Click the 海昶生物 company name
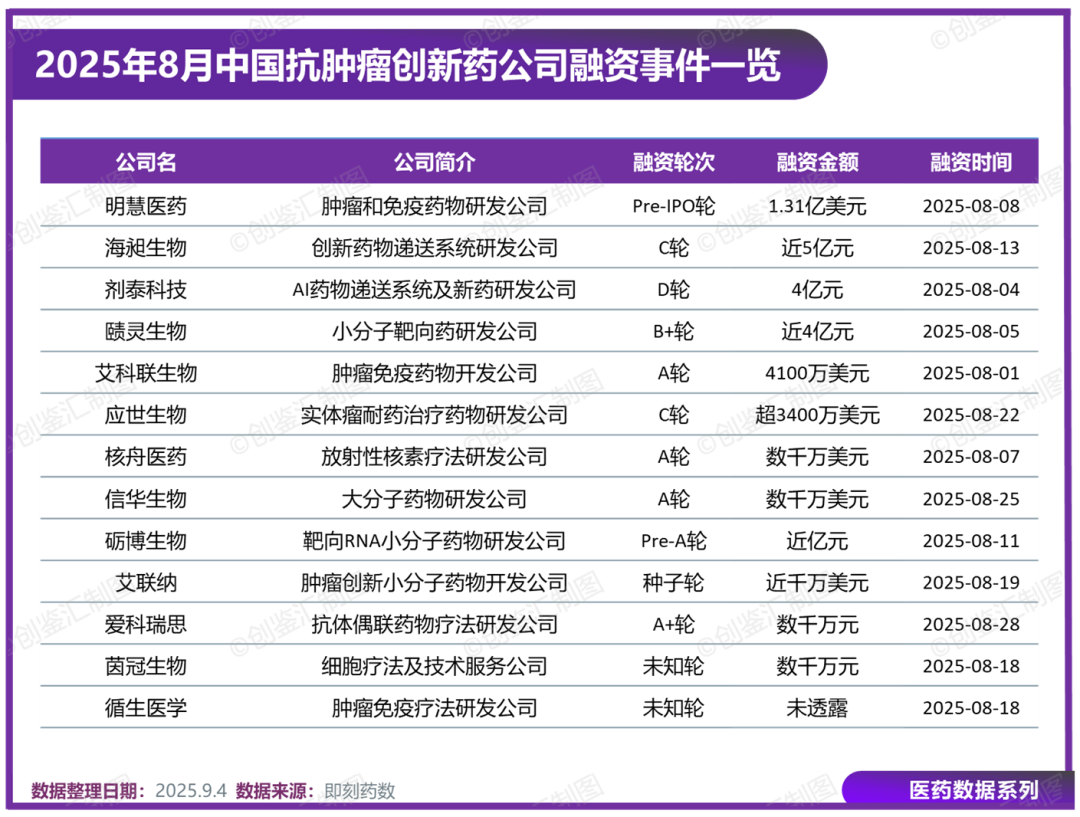Viewport: 1080px width, 817px height. coord(146,248)
